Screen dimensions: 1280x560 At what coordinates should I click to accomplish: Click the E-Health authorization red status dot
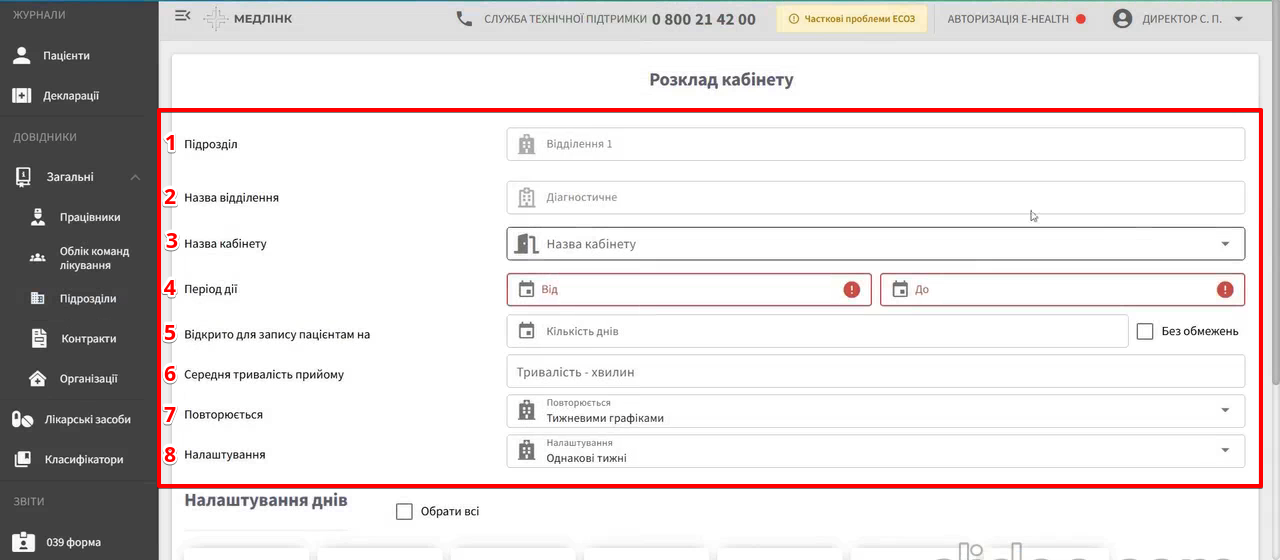click(x=1081, y=19)
